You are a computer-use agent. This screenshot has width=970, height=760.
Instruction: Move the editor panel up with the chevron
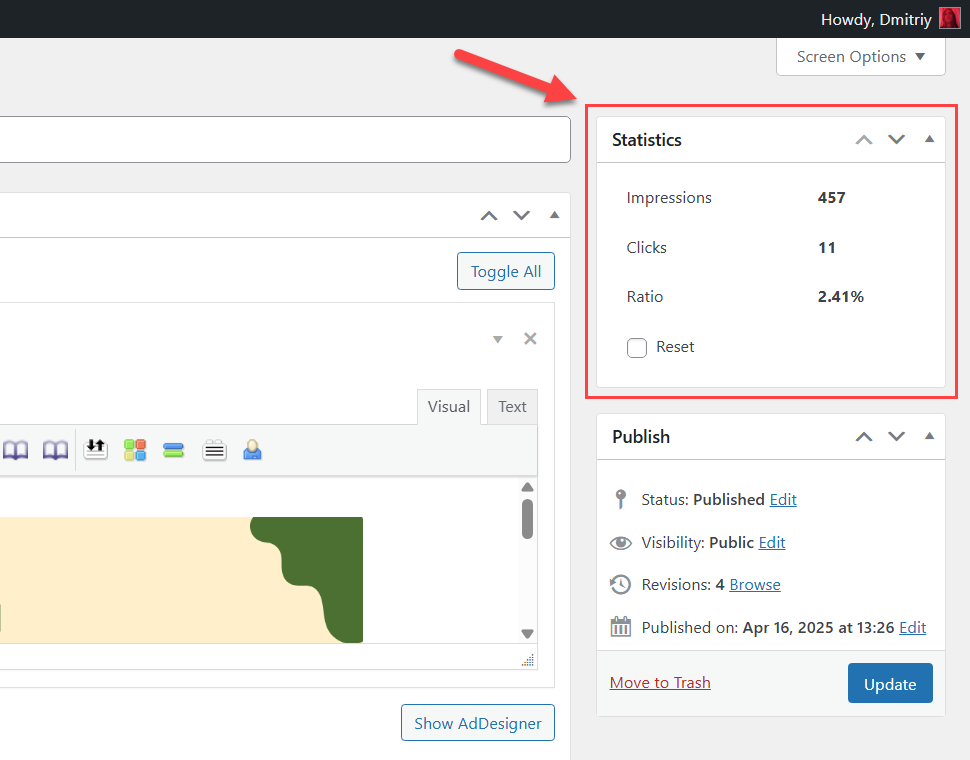pos(489,215)
